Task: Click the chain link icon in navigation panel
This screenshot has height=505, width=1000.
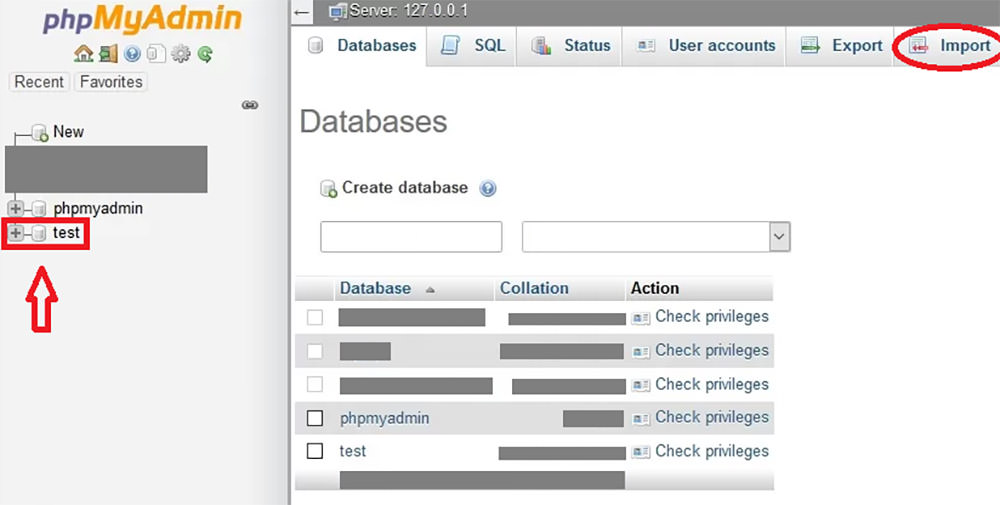Action: [250, 105]
